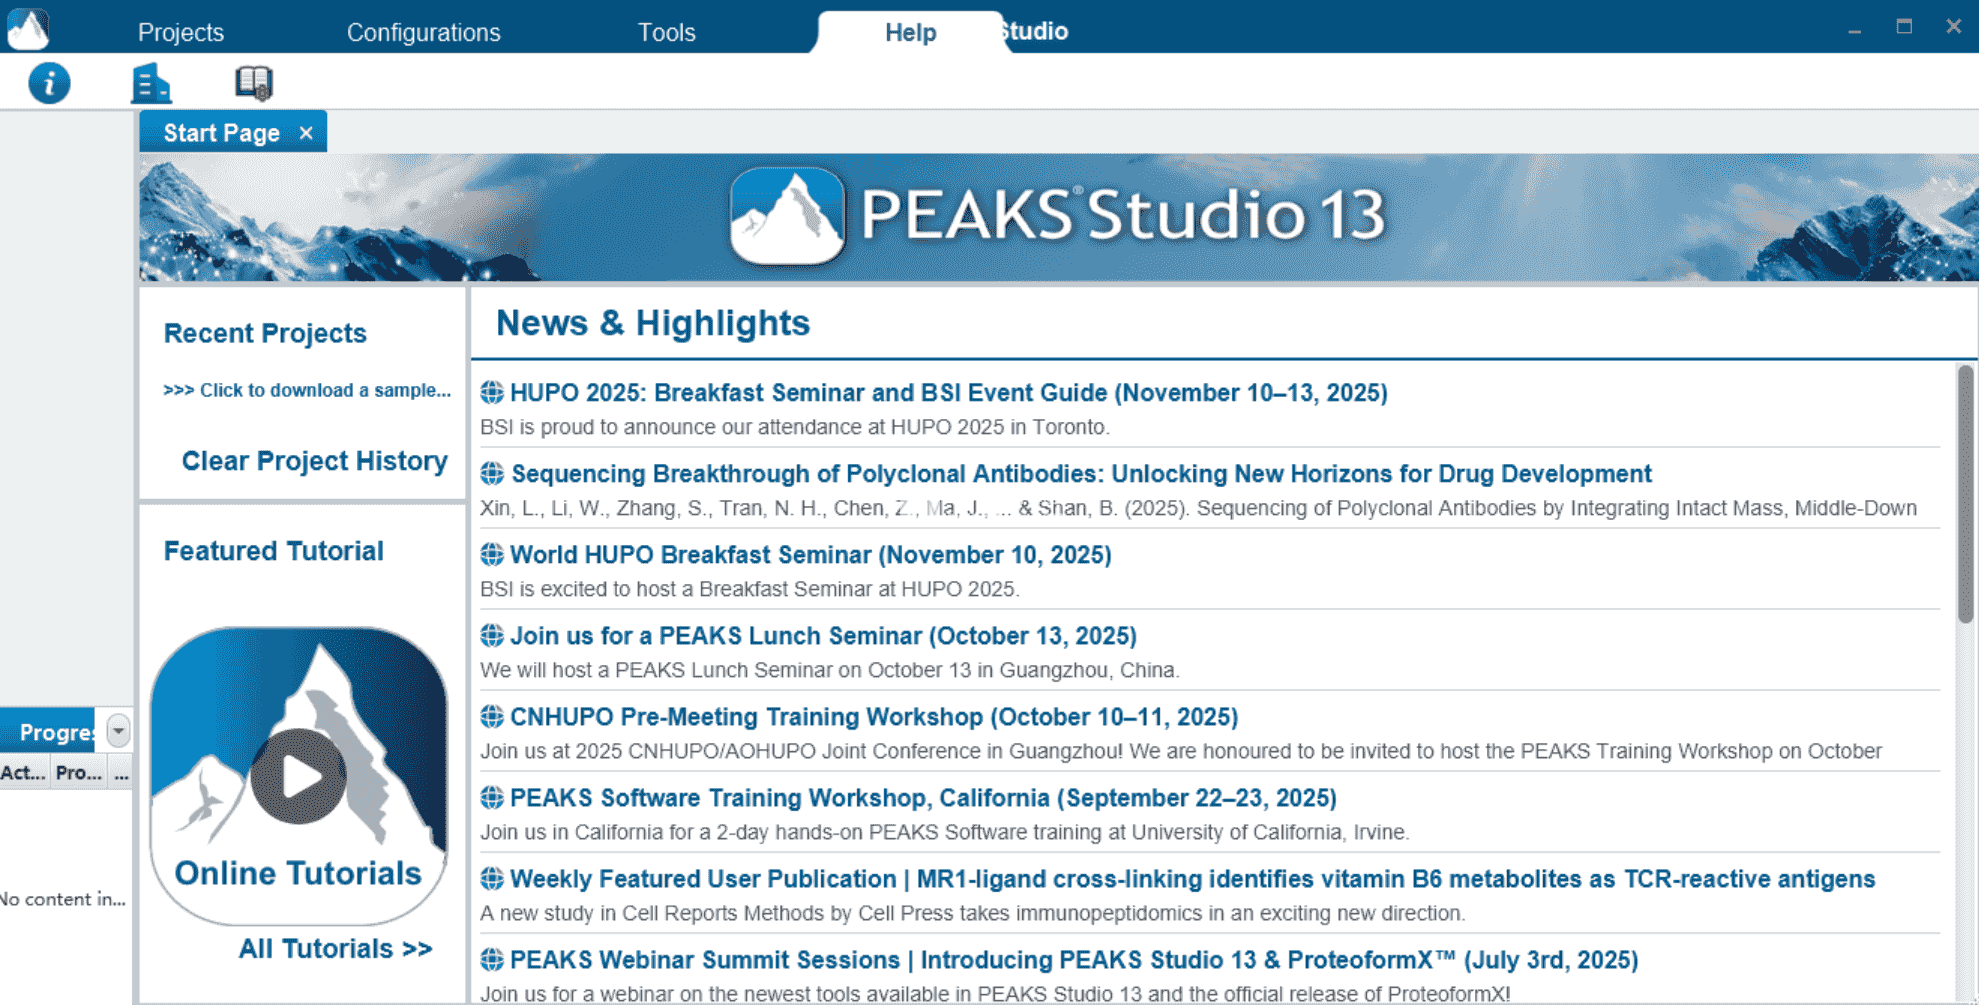This screenshot has height=1005, width=1979.
Task: Open the Tools menu
Action: (x=666, y=32)
